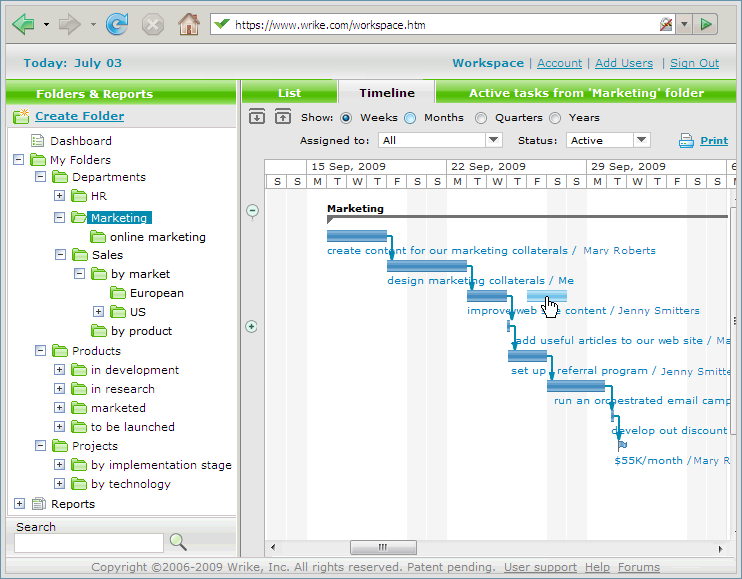Click the 'design marketing collaterals' task bar

[427, 266]
